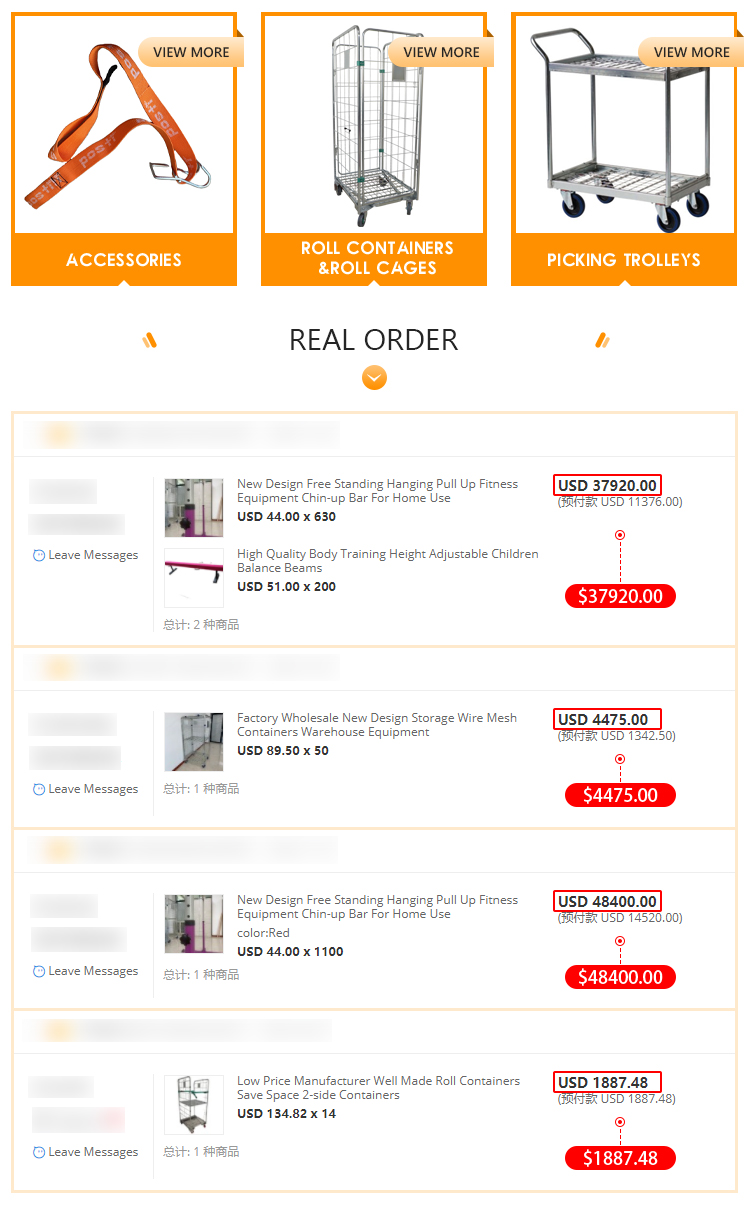750x1220 pixels.
Task: Open the ROLL CONTAINERS & ROLL CAGES tab
Action: [x=374, y=260]
